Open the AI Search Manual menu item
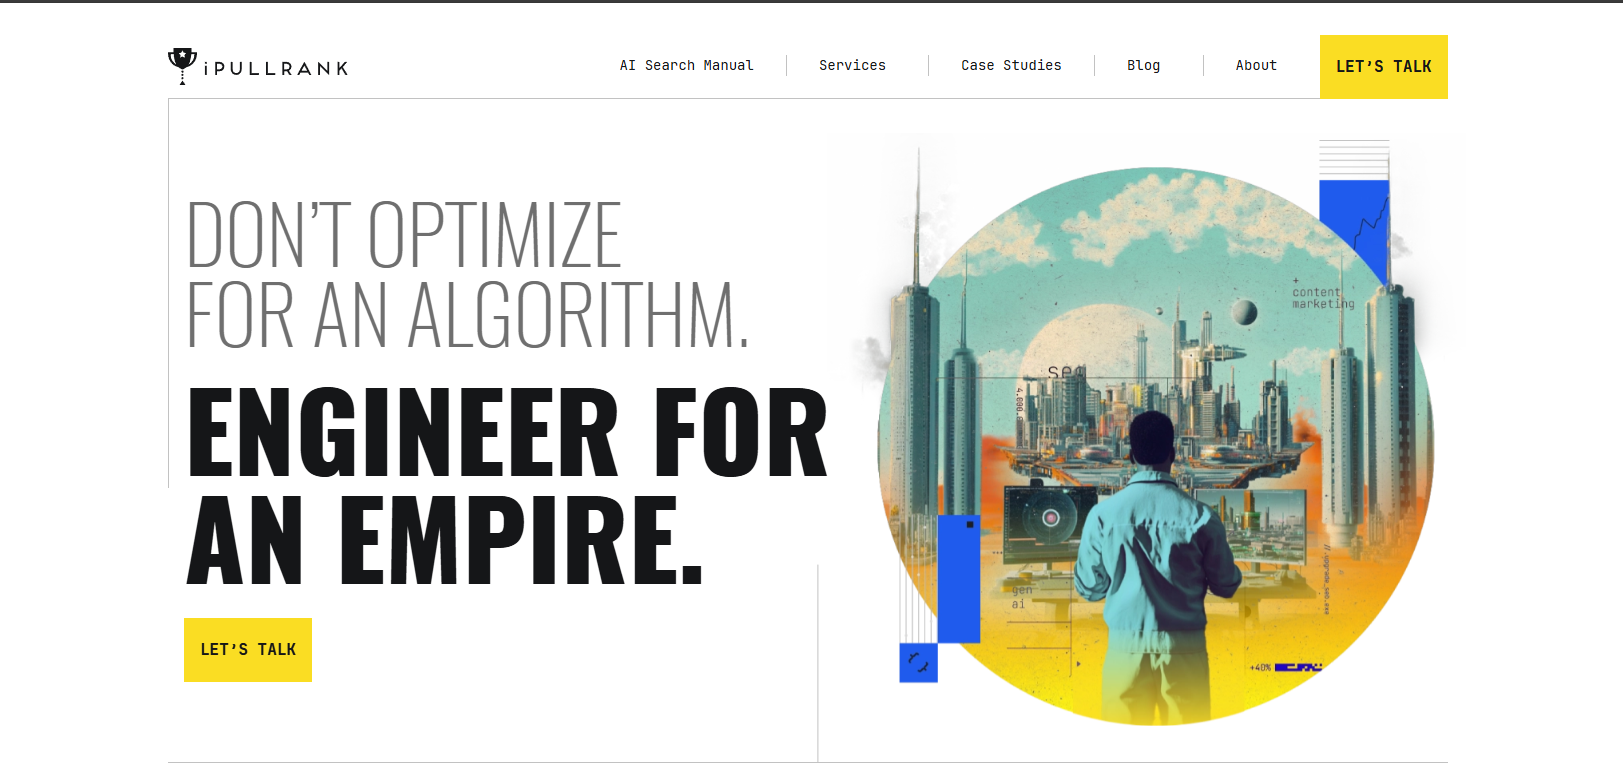The width and height of the screenshot is (1623, 776). click(x=686, y=65)
